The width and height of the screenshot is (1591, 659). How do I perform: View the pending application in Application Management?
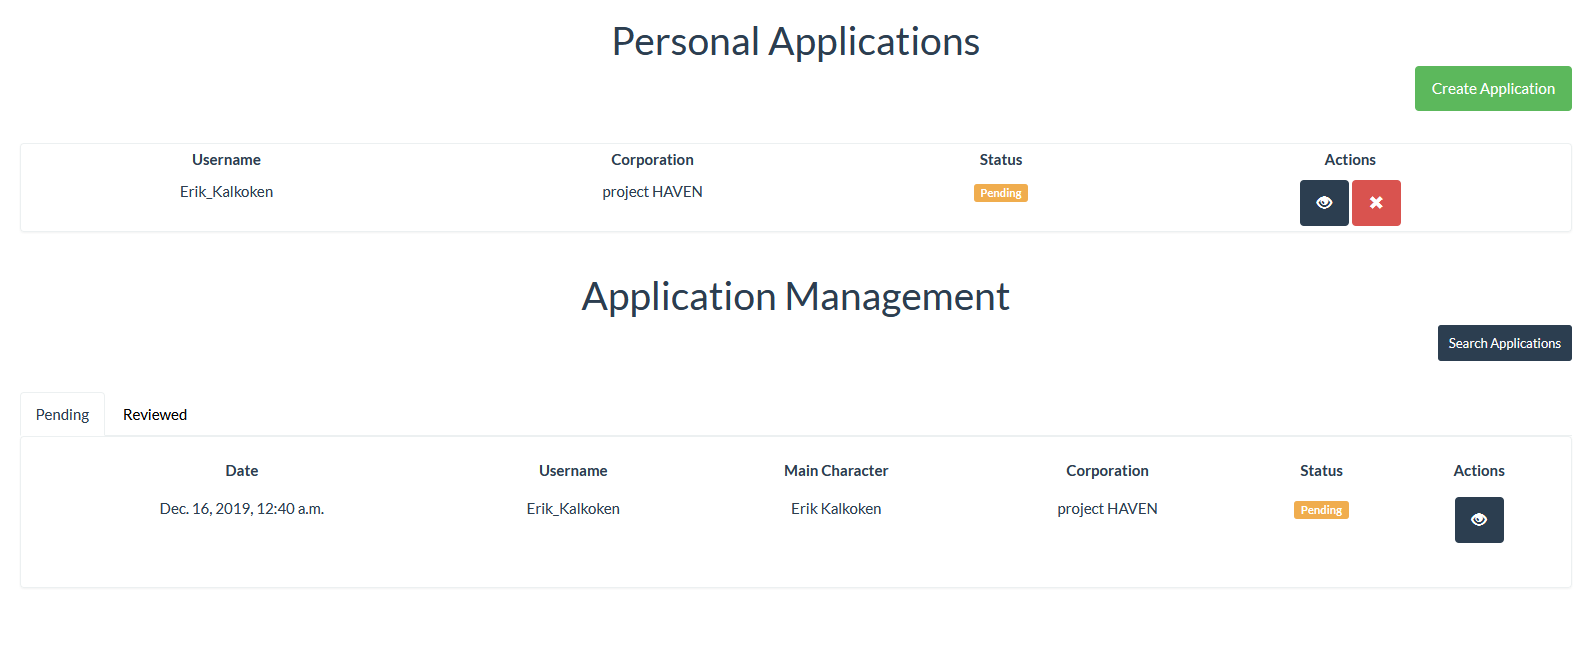pyautogui.click(x=1479, y=520)
